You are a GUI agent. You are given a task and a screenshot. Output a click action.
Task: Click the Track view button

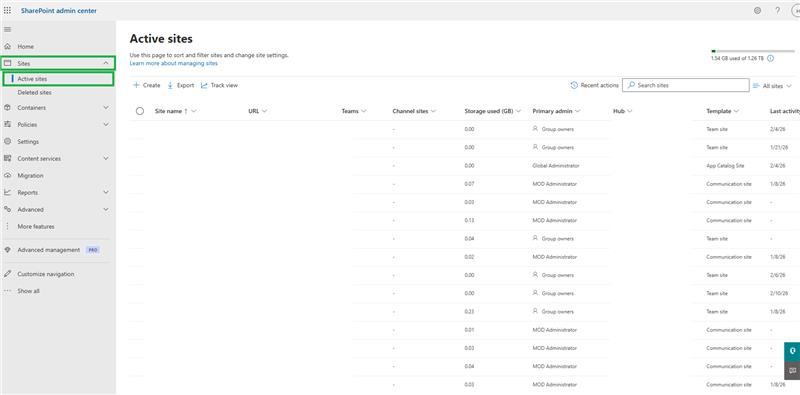coord(219,85)
